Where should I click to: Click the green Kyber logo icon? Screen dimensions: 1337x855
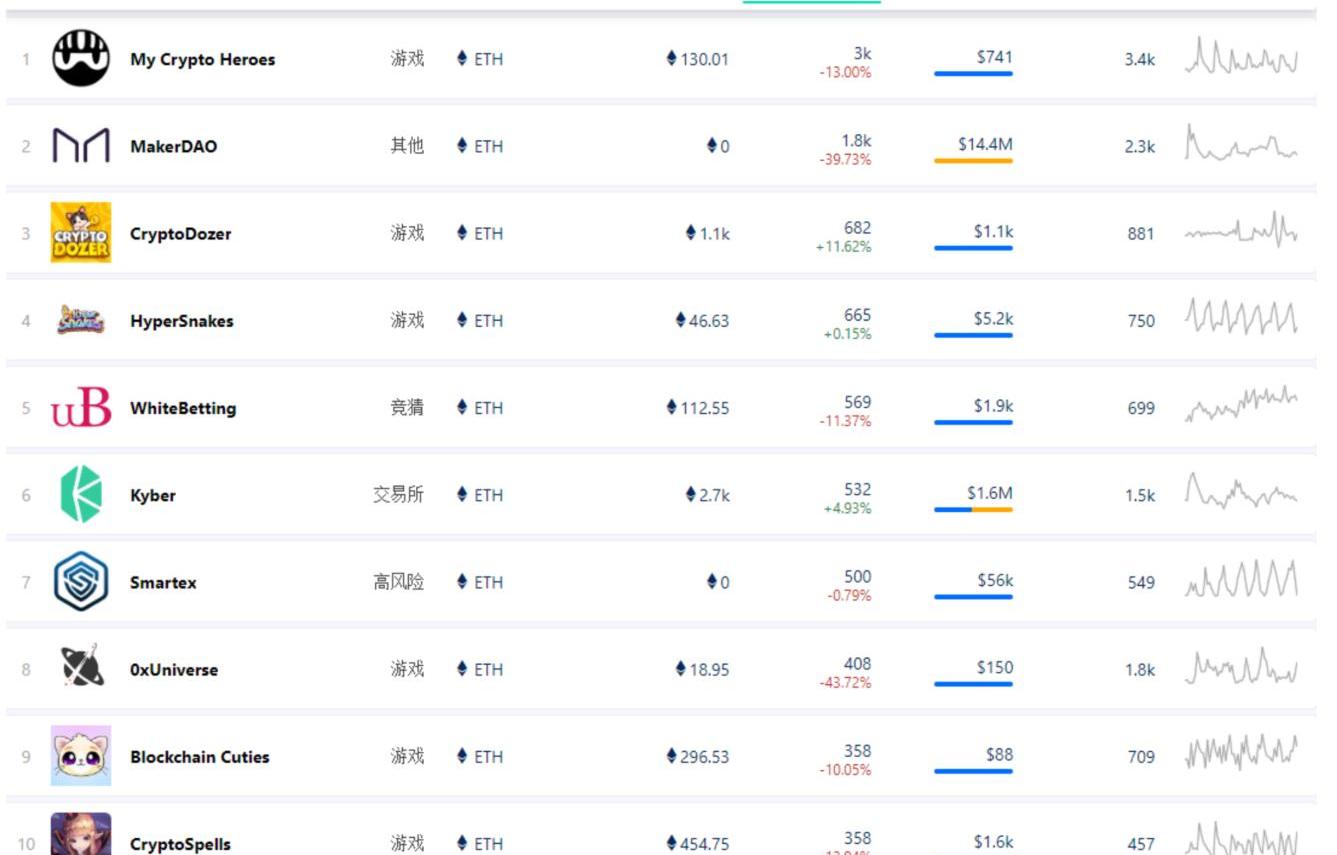(80, 494)
